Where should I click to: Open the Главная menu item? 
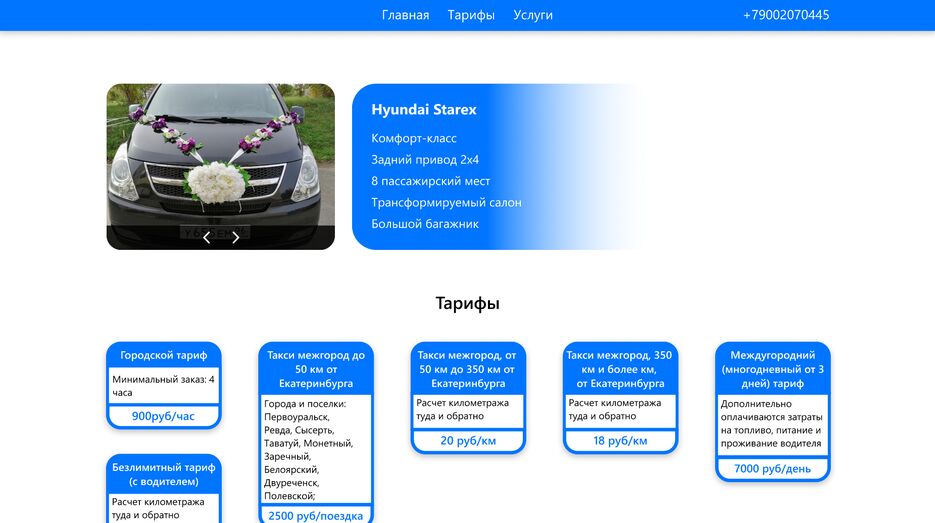pyautogui.click(x=405, y=15)
